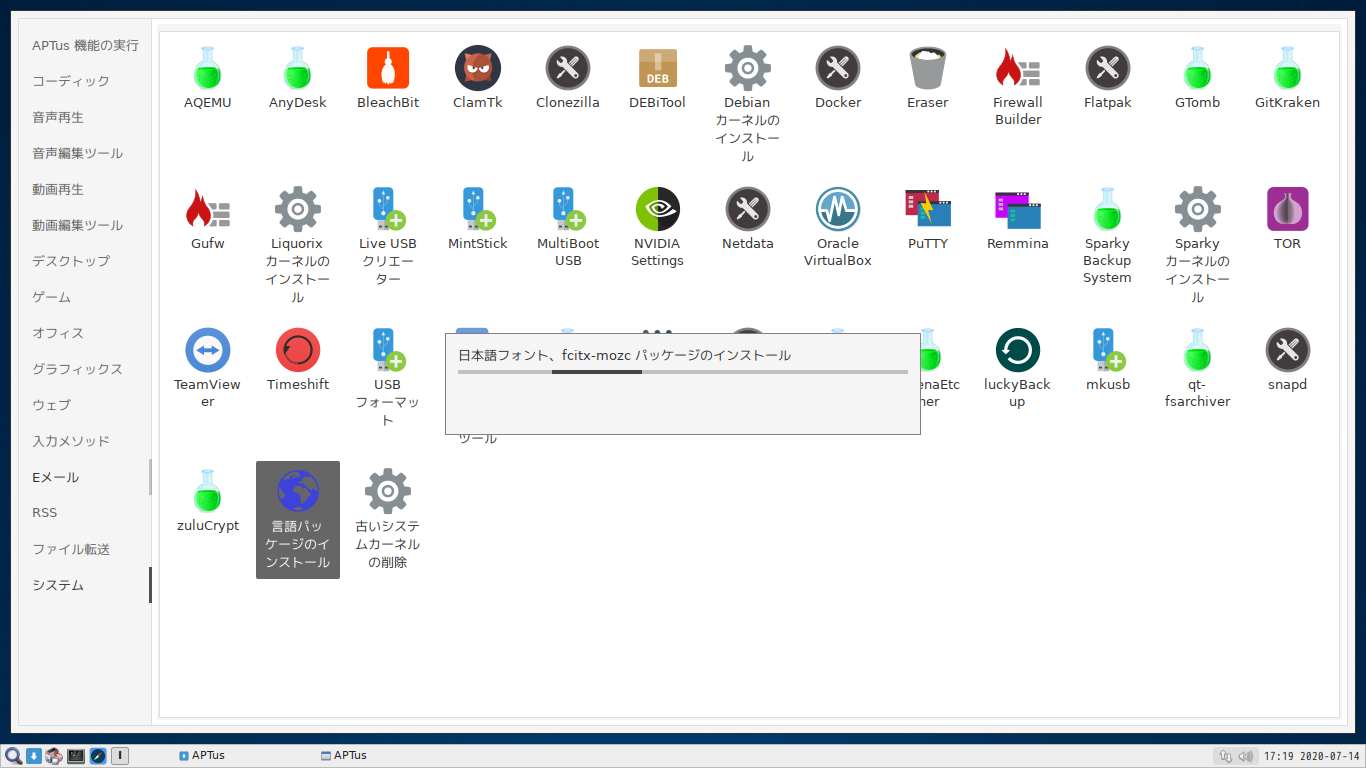
Task: Select the mkusb icon
Action: pos(1108,350)
